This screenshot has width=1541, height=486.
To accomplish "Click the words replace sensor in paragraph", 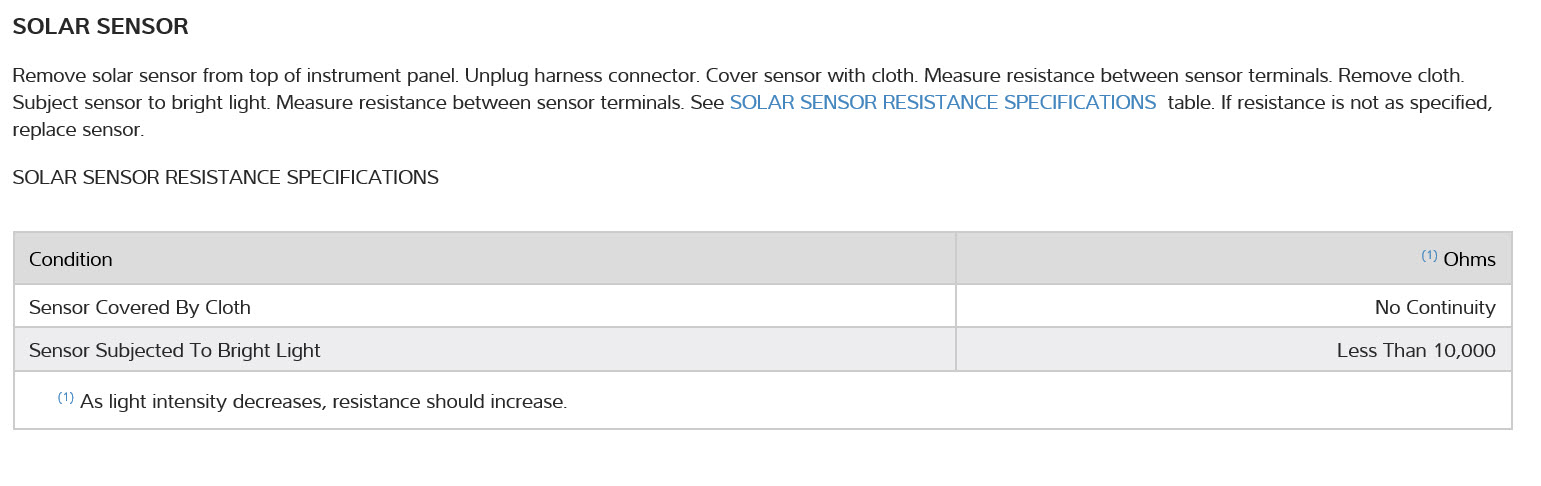I will tap(78, 130).
